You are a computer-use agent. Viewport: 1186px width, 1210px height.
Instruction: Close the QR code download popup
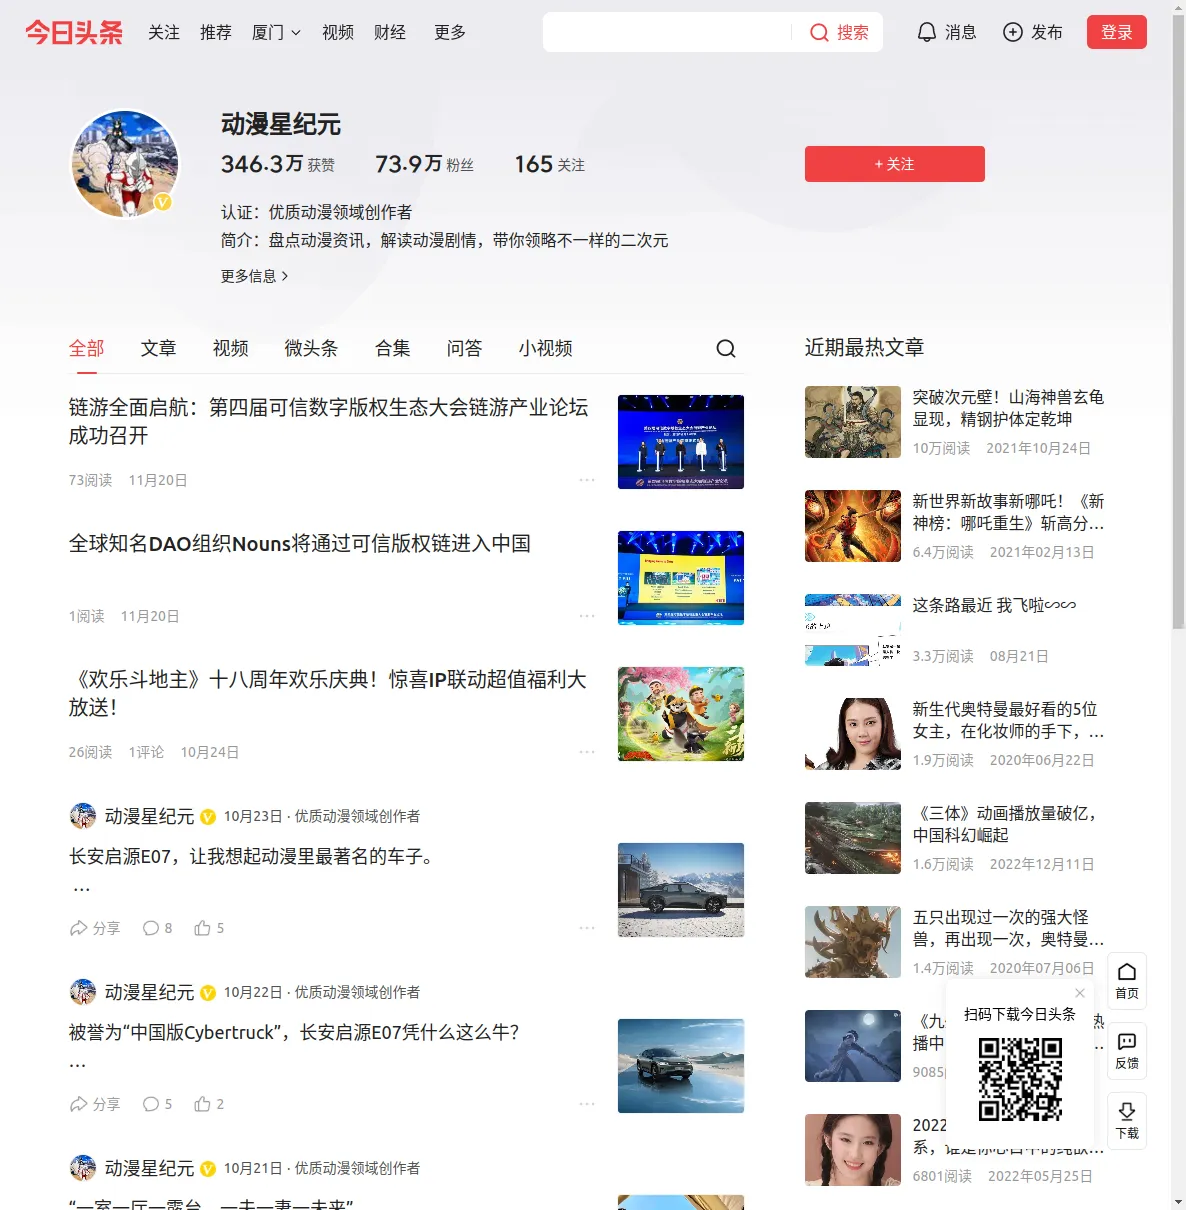coord(1080,993)
